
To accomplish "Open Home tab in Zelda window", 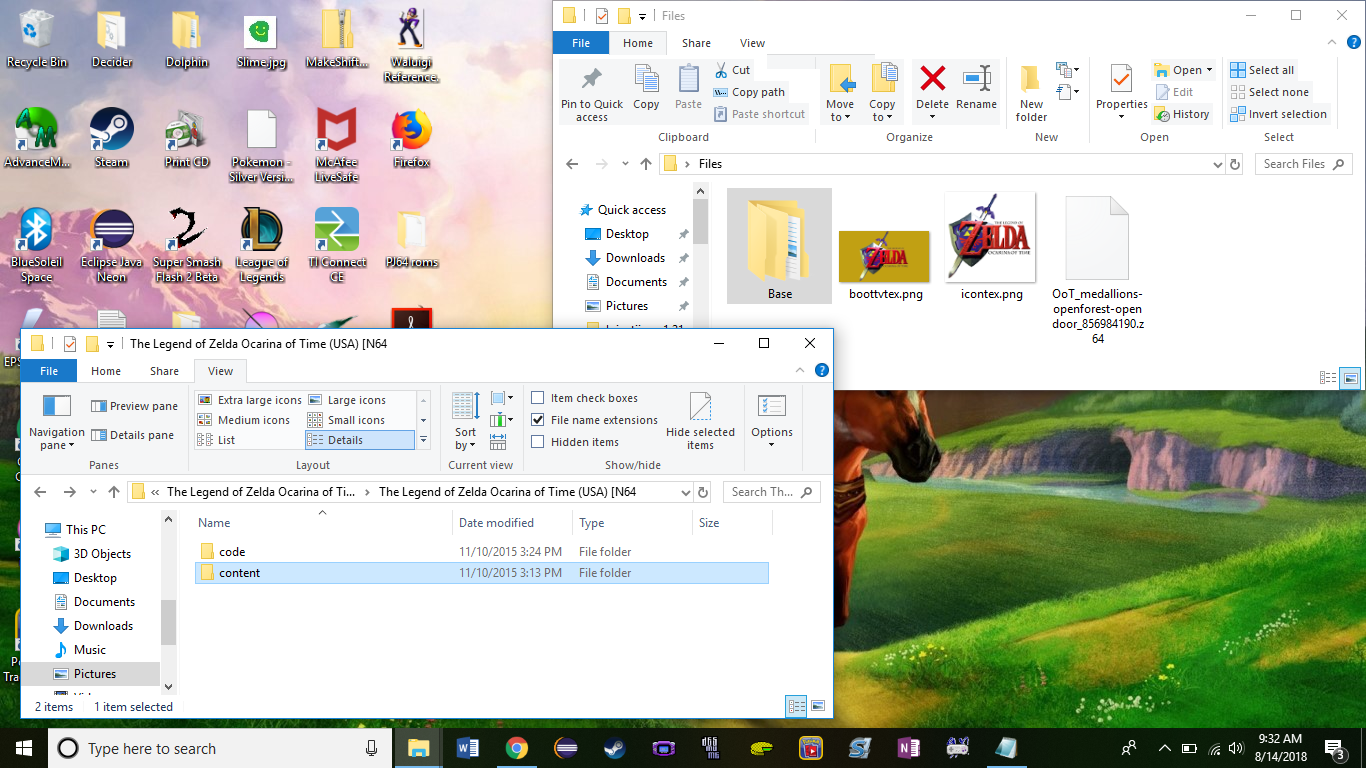I will pos(106,371).
